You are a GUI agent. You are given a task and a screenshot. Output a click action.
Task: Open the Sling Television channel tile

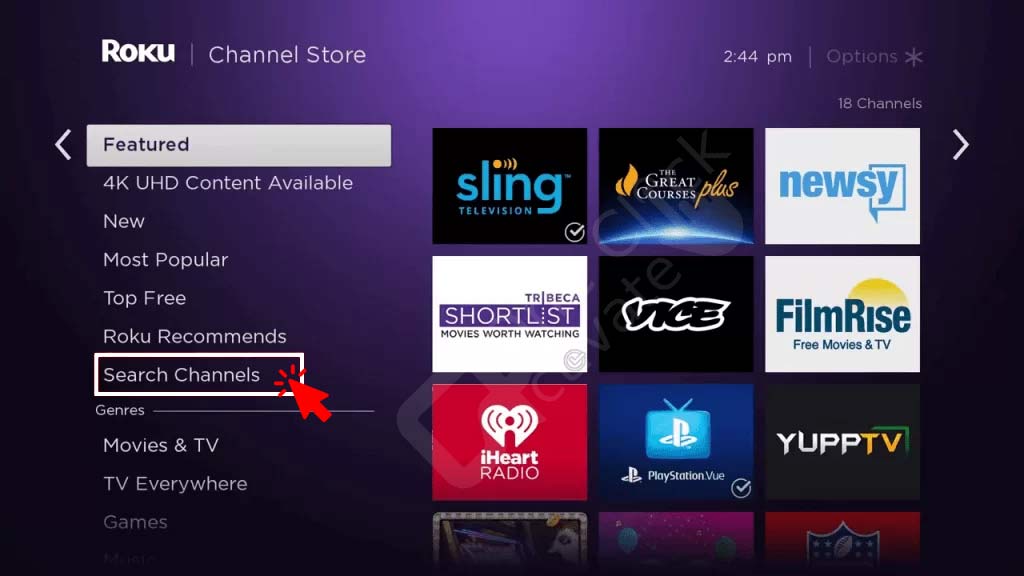[x=509, y=186]
